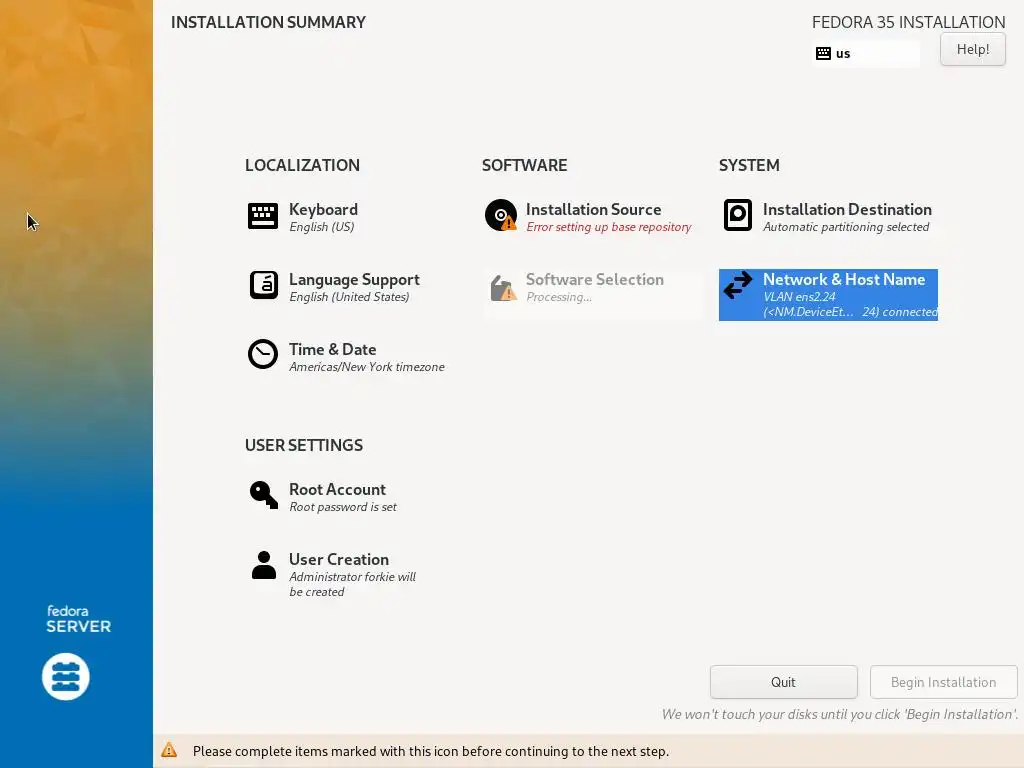Viewport: 1024px width, 768px height.
Task: Open Keyboard settings label
Action: tap(323, 210)
